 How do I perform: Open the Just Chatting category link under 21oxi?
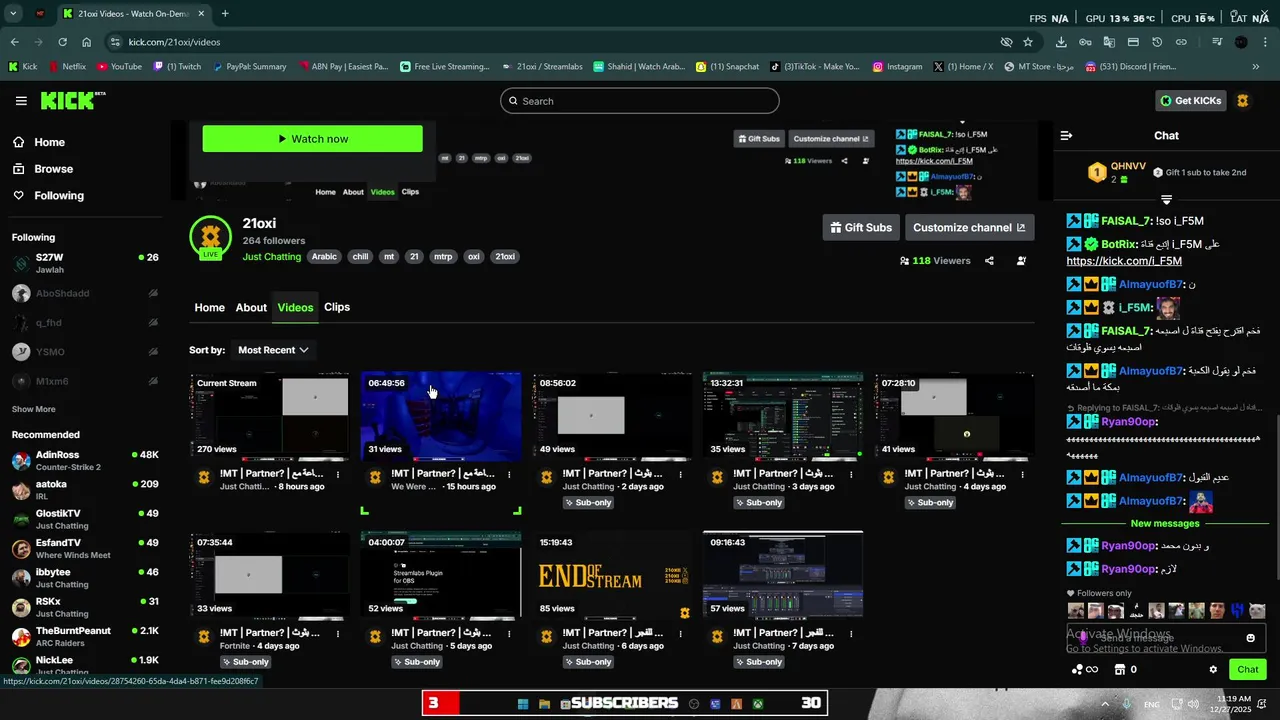tap(272, 257)
